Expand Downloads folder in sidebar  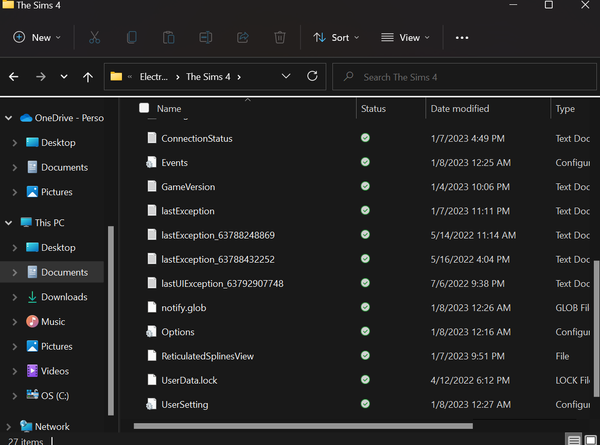pos(15,297)
